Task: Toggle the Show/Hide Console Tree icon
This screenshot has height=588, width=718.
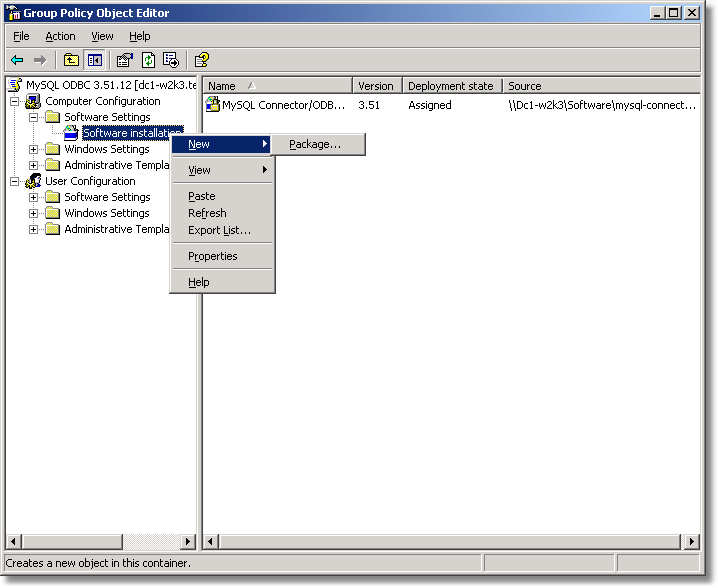Action: [x=95, y=60]
